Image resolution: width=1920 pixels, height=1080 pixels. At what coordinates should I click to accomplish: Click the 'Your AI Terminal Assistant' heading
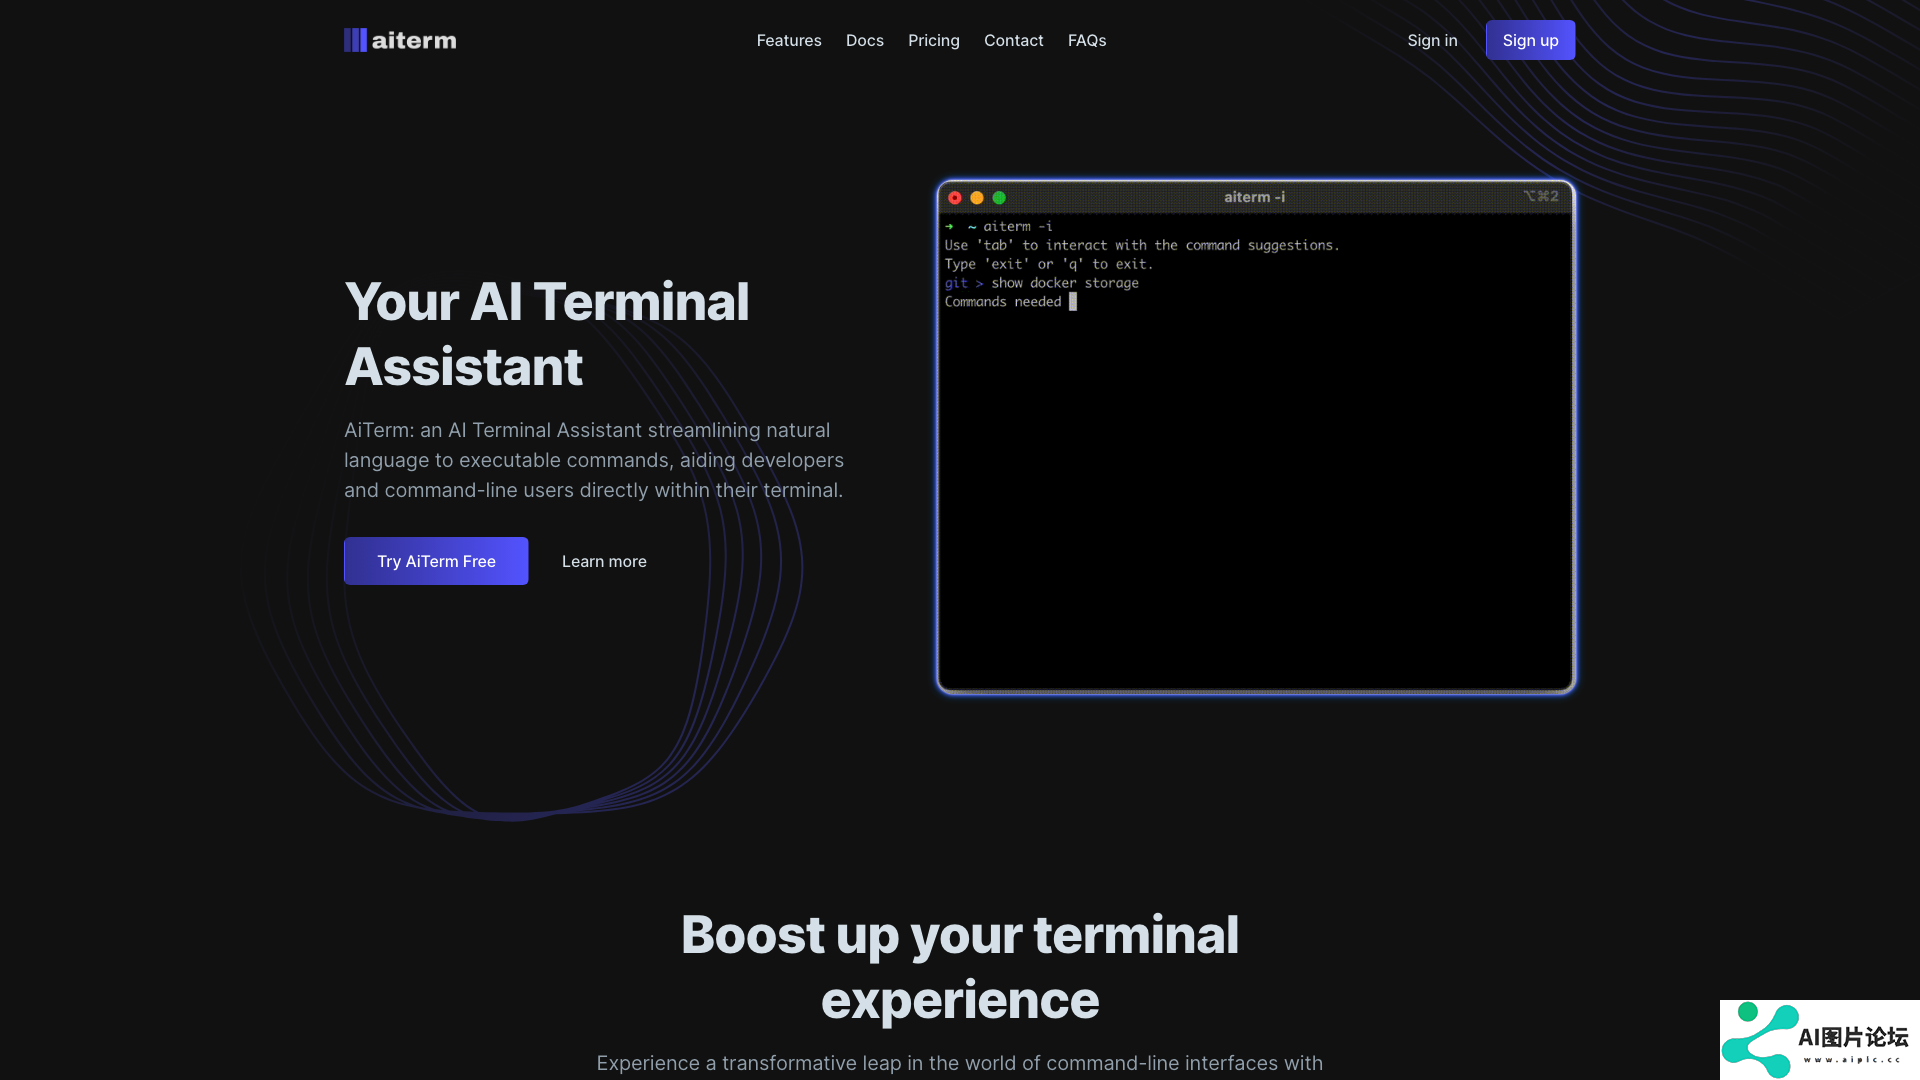(547, 334)
